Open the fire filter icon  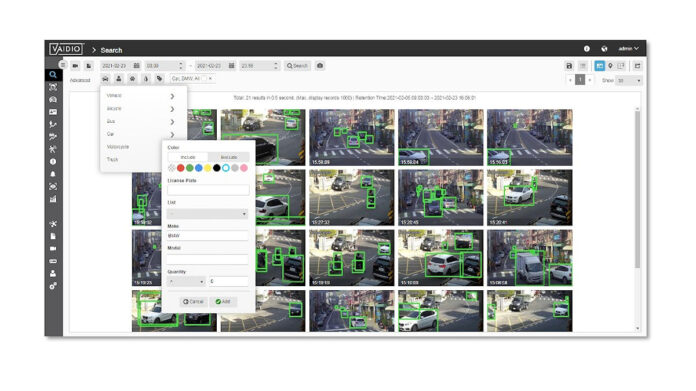coord(146,79)
